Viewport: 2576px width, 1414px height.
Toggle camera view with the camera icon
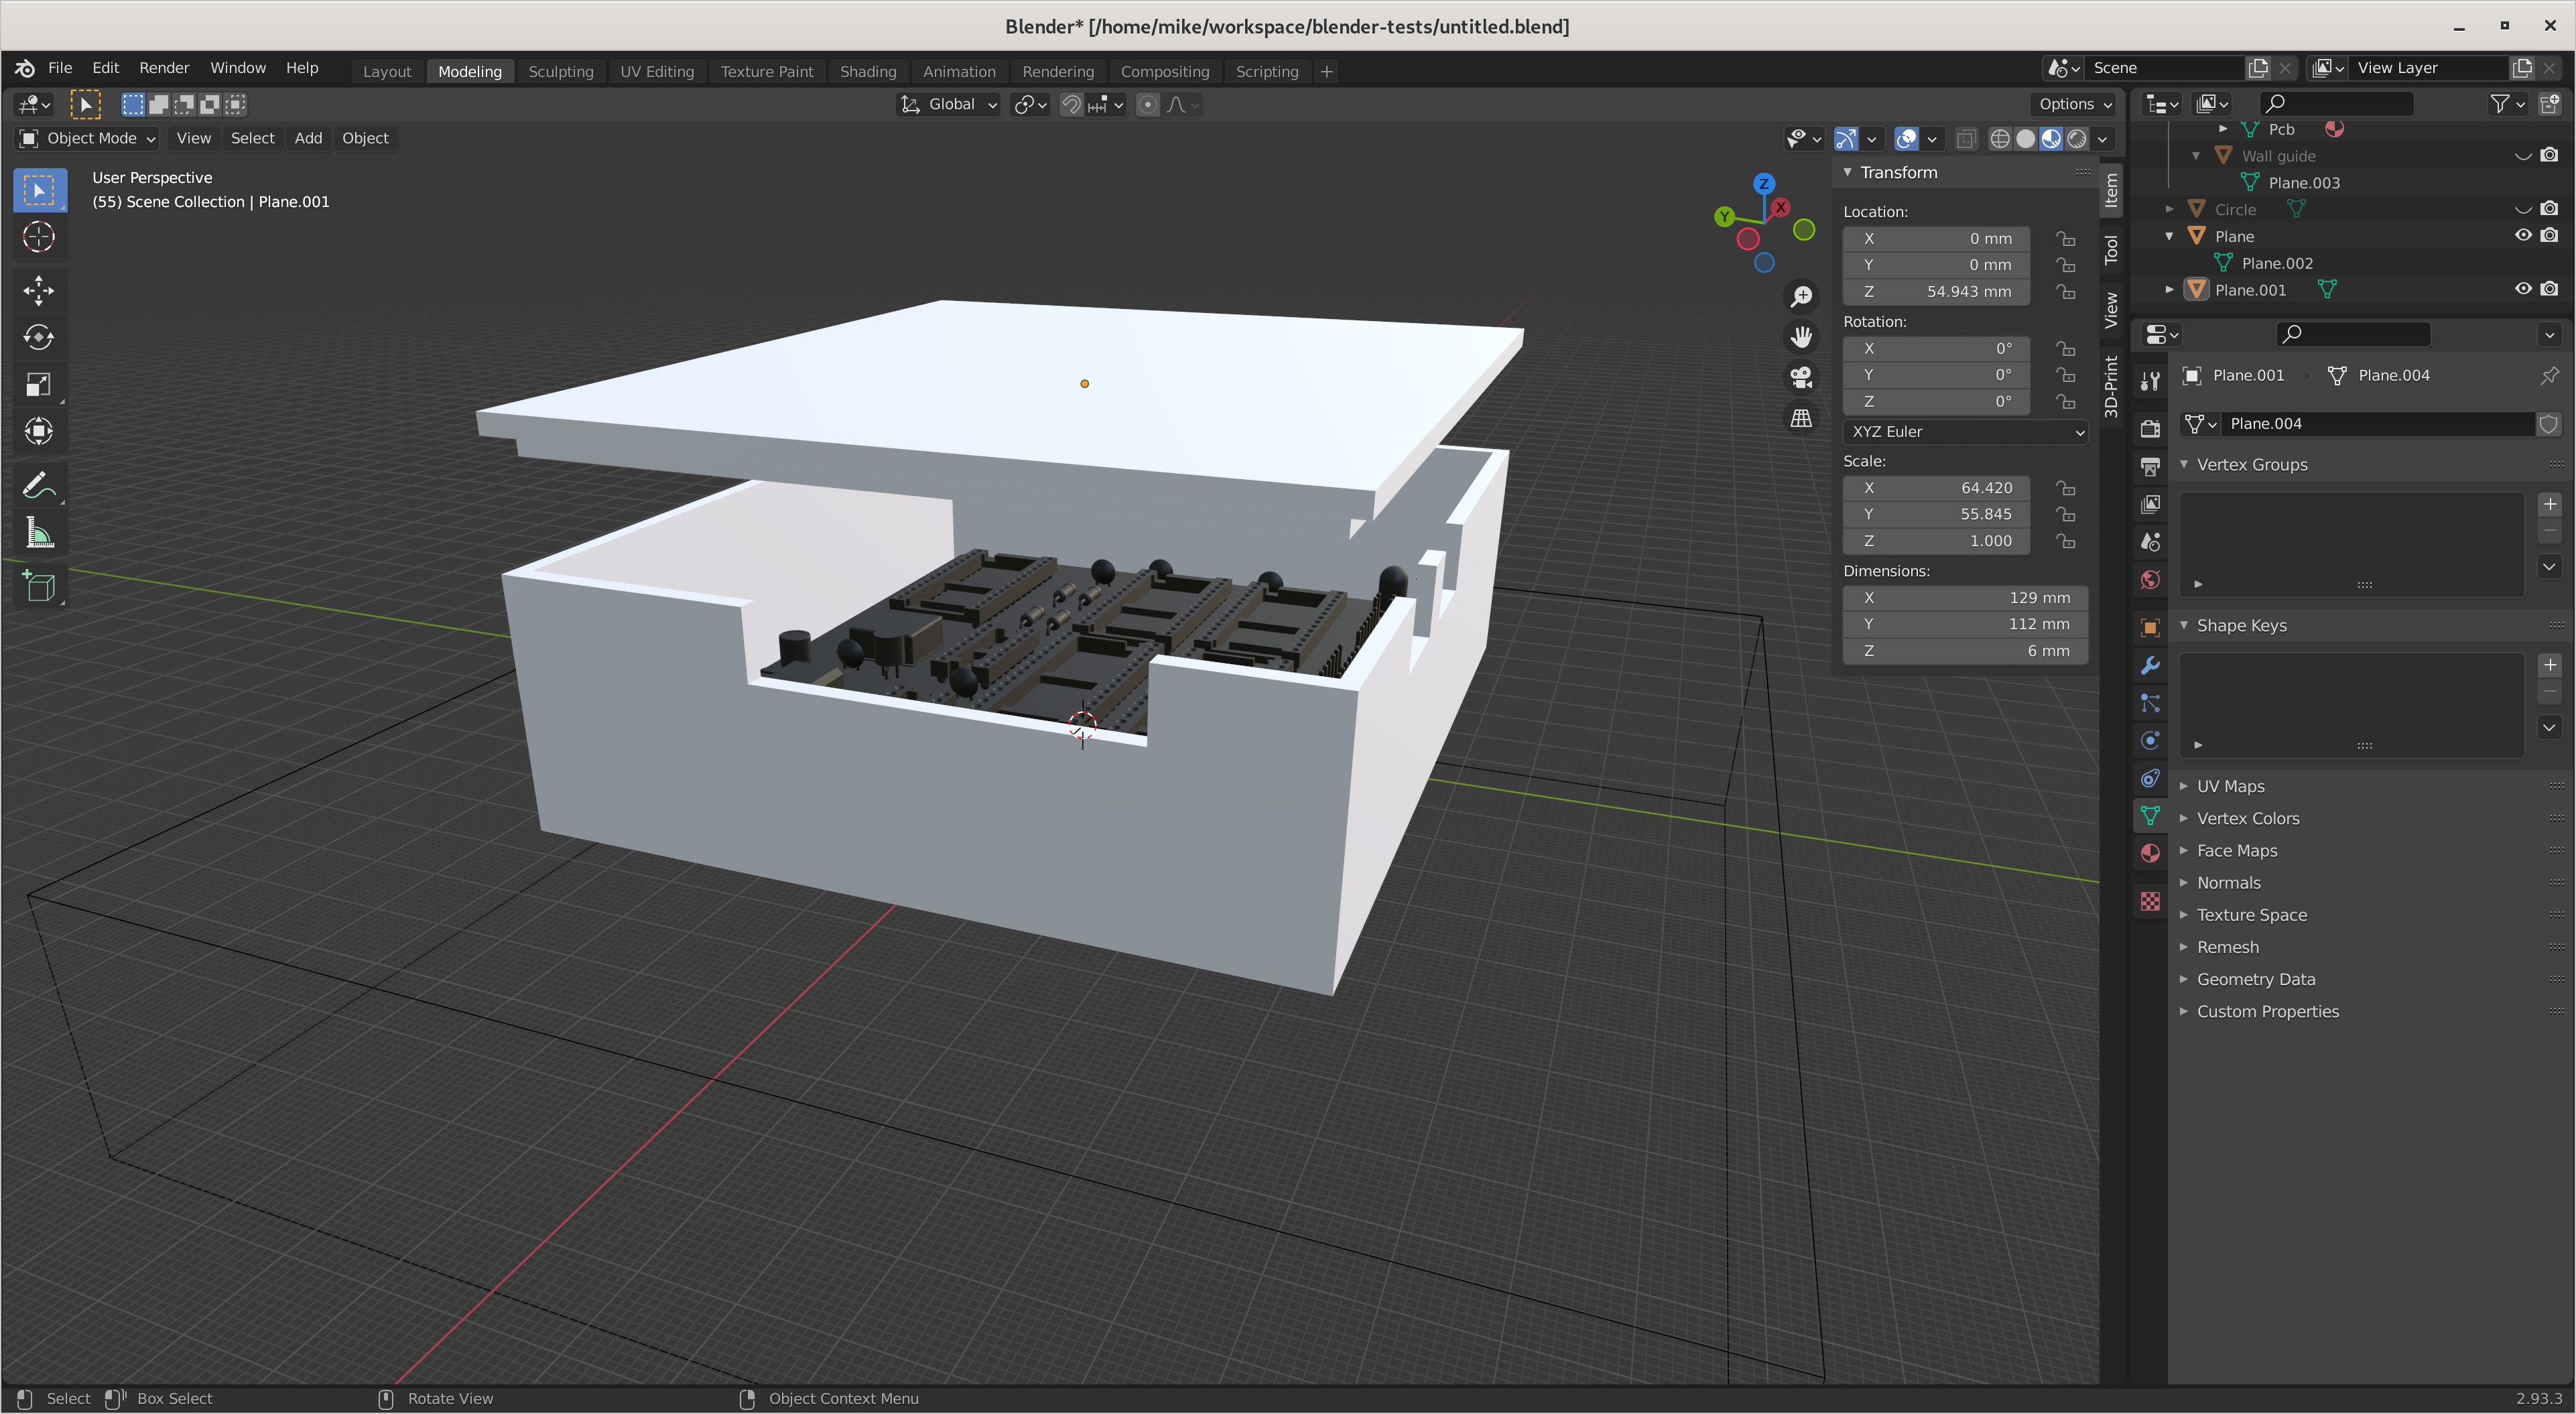(1801, 377)
